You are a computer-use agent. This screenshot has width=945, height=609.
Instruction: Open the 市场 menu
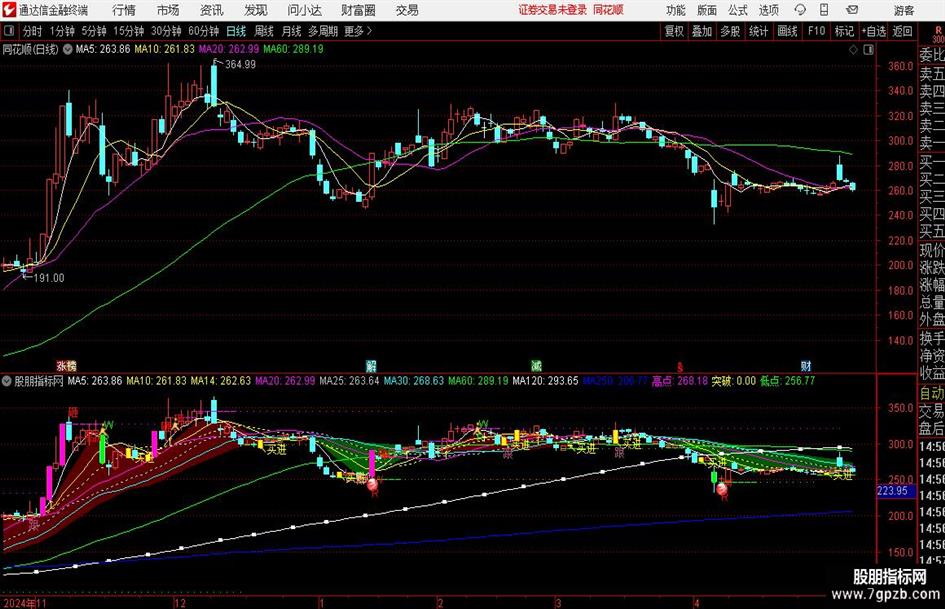pos(168,10)
